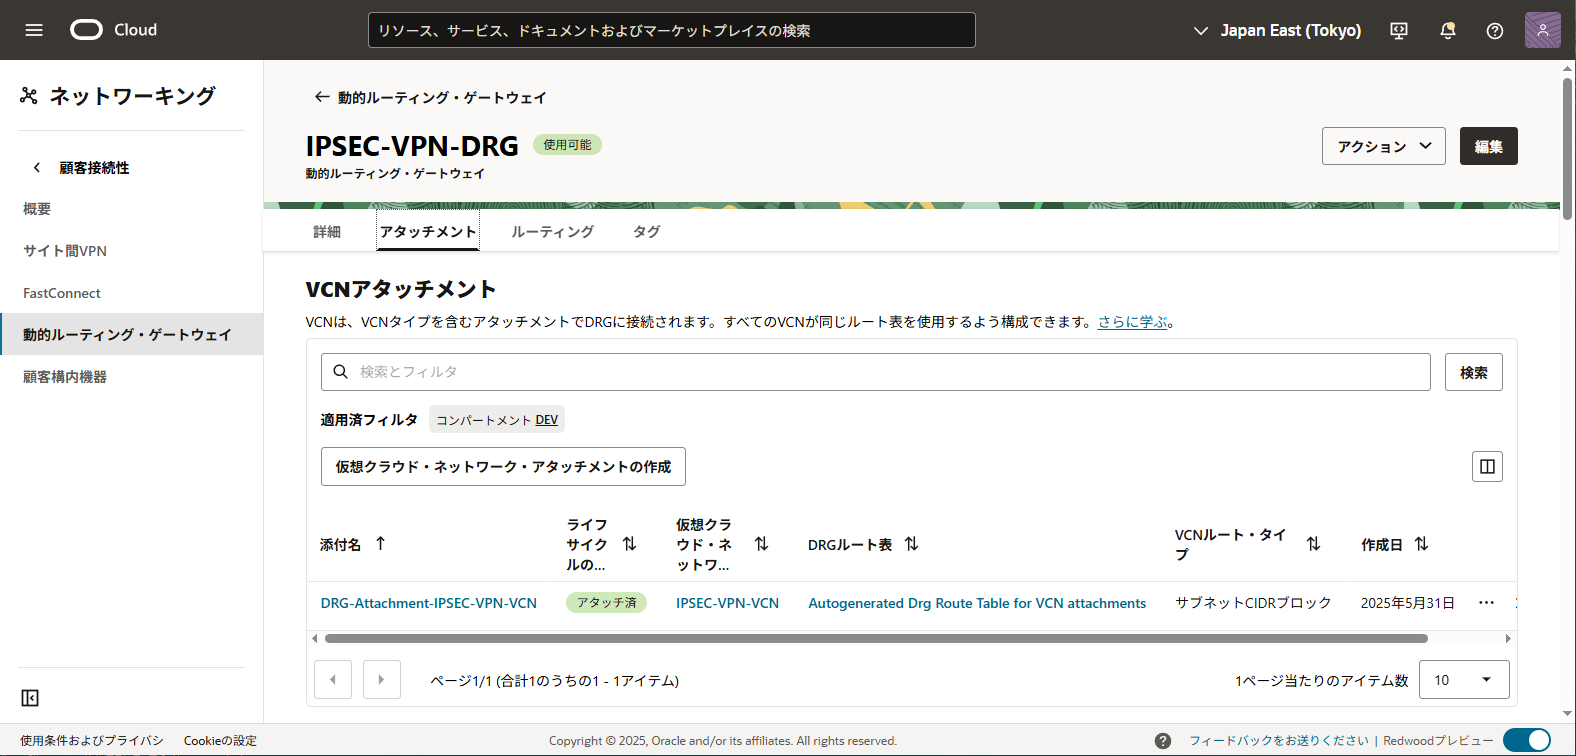
Task: Click the table horizontal scrollbar
Action: tap(876, 638)
